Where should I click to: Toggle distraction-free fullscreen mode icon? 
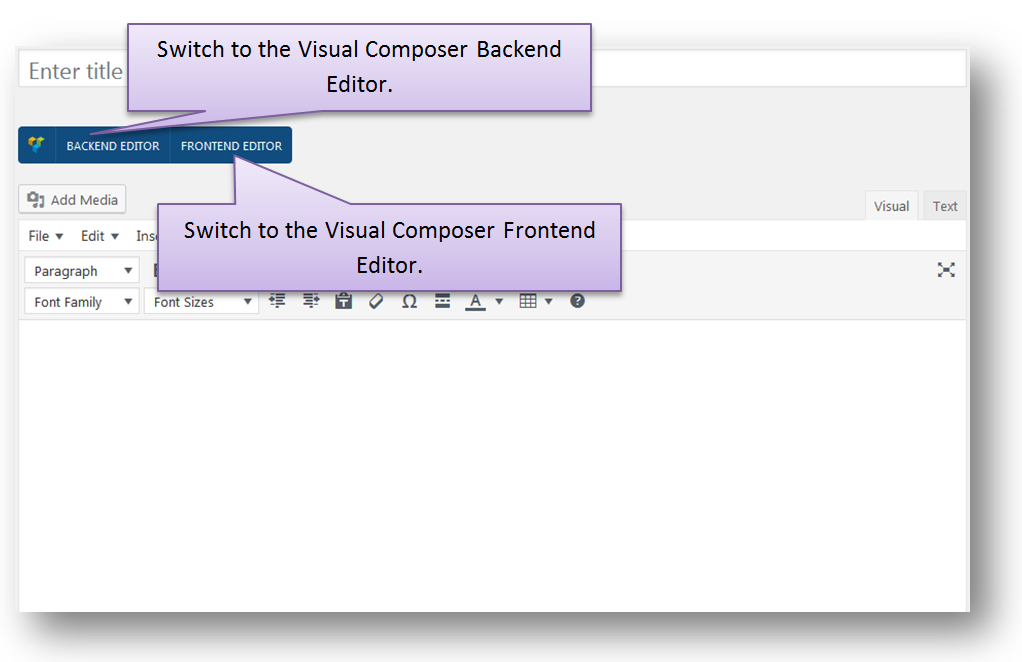tap(946, 269)
